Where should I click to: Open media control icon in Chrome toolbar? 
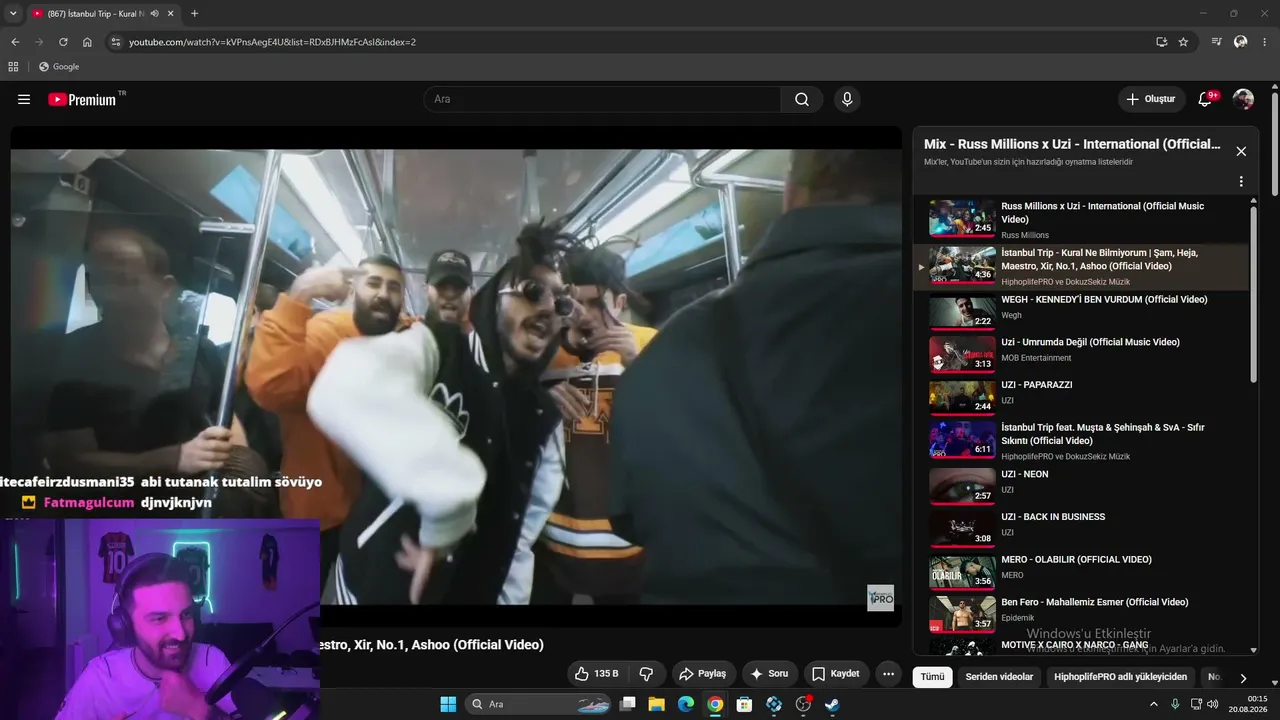[1216, 42]
